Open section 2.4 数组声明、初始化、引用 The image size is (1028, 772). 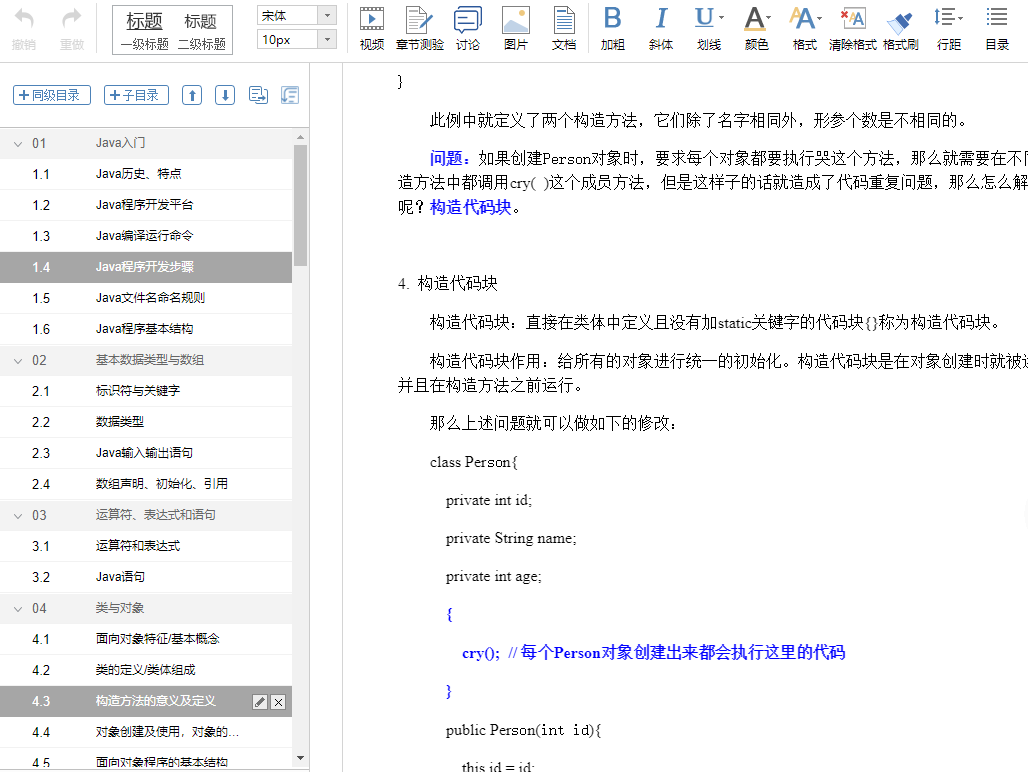click(x=146, y=484)
